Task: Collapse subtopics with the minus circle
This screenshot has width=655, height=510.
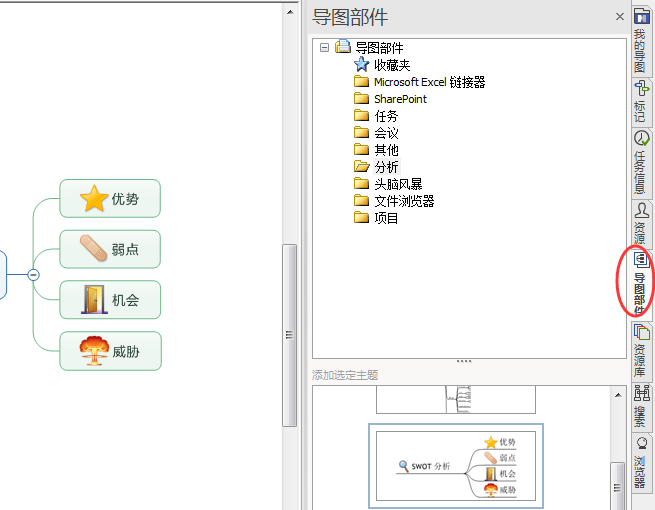Action: point(33,275)
